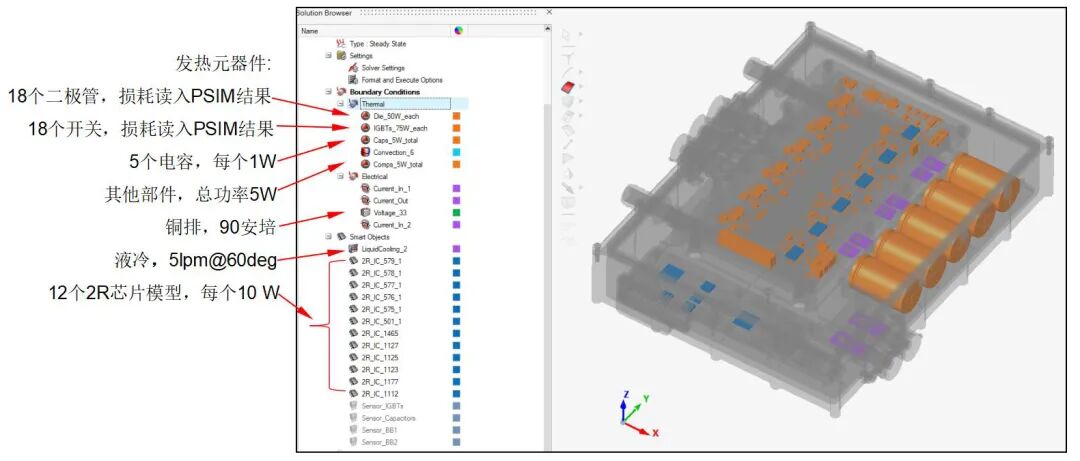Click the Solver Settings icon
The width and height of the screenshot is (1080, 461).
click(x=353, y=68)
